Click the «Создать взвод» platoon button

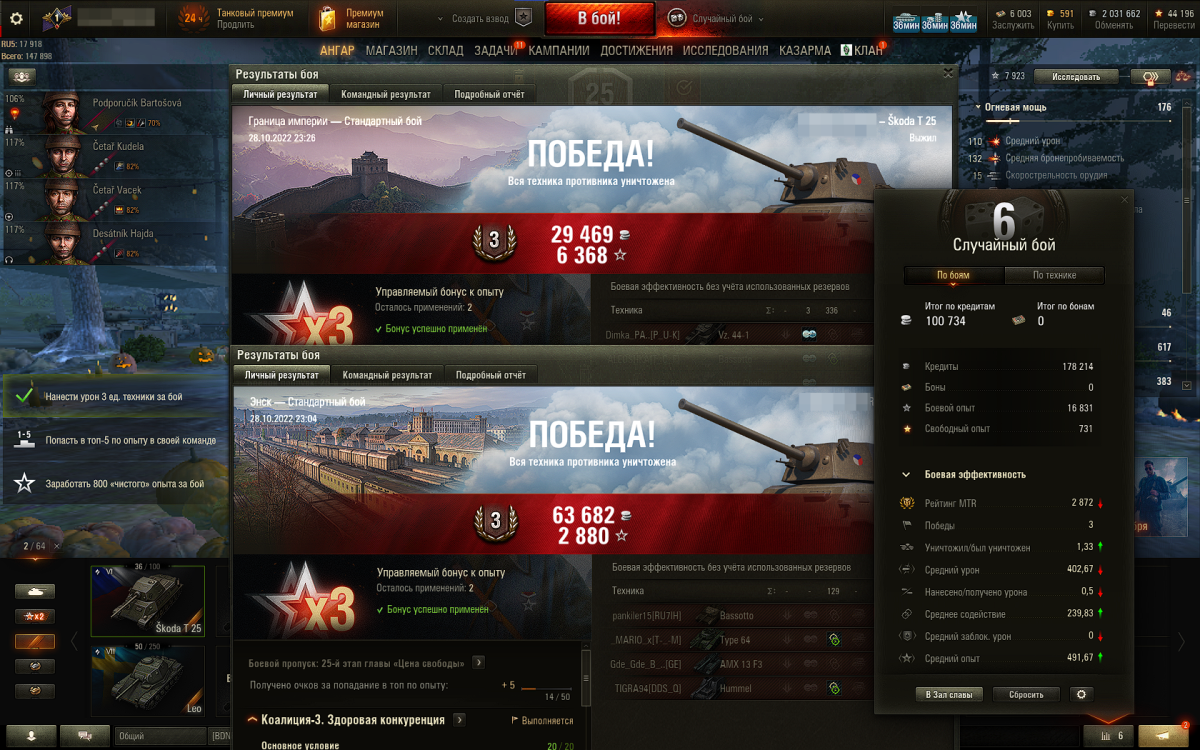486,18
